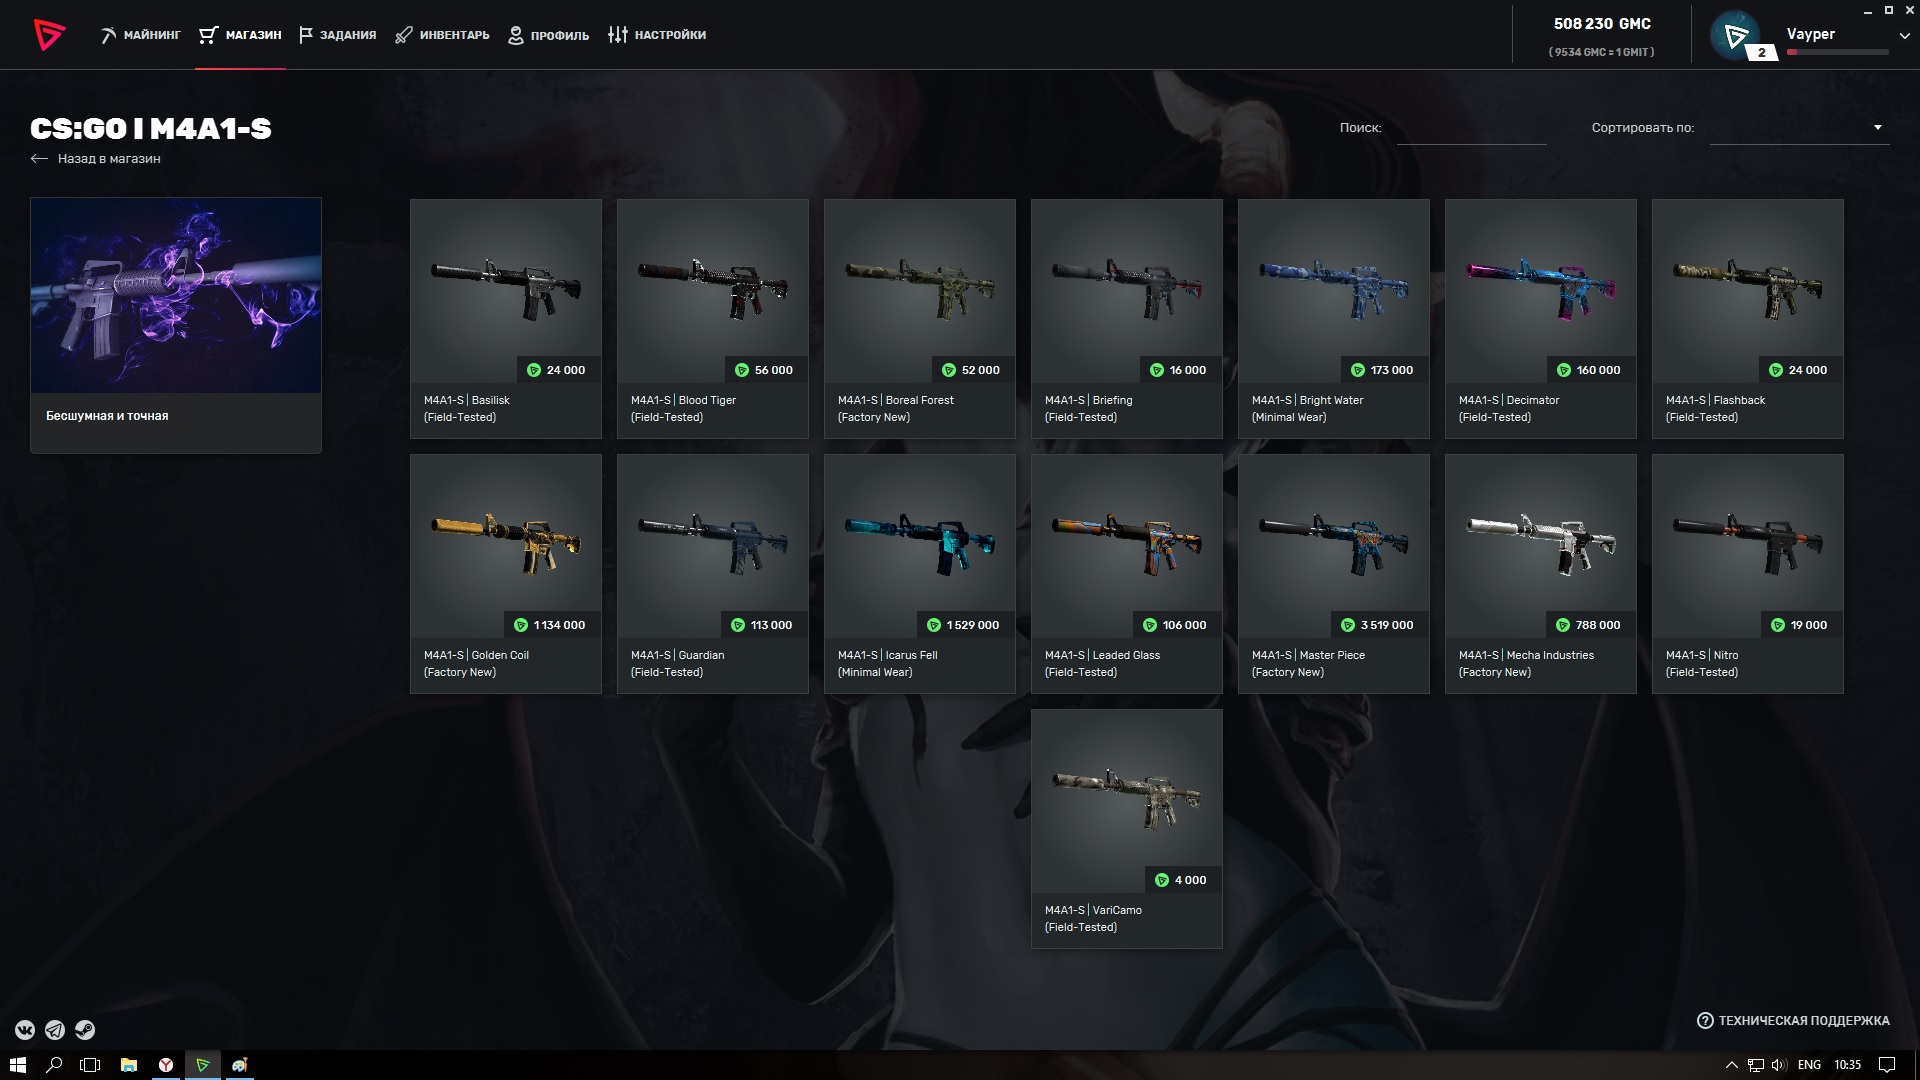Open the volume tray icon
This screenshot has width=1920, height=1080.
[x=1779, y=1065]
